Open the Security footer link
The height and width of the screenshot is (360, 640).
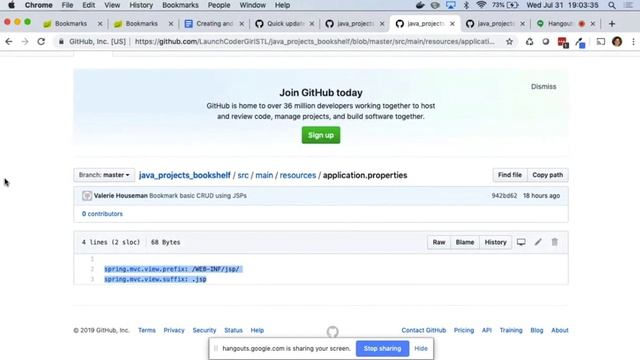tap(204, 330)
